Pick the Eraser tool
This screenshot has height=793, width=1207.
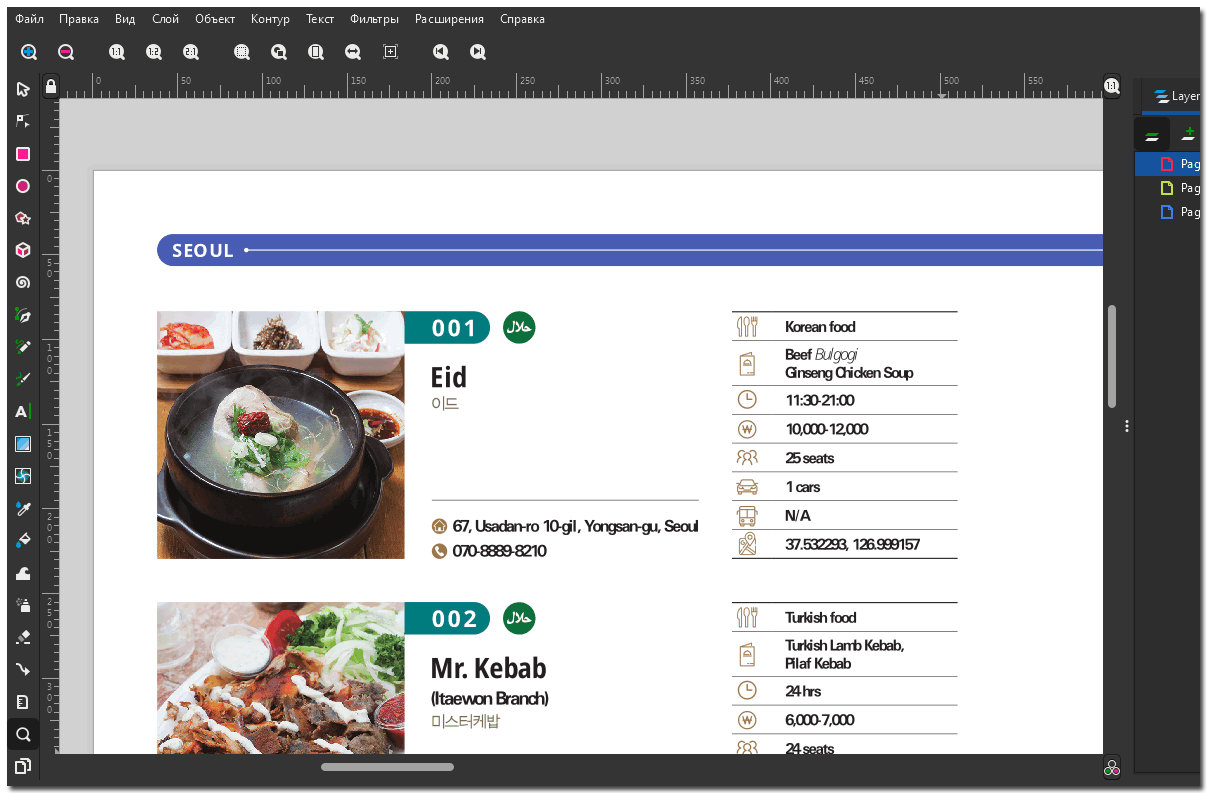coord(23,637)
